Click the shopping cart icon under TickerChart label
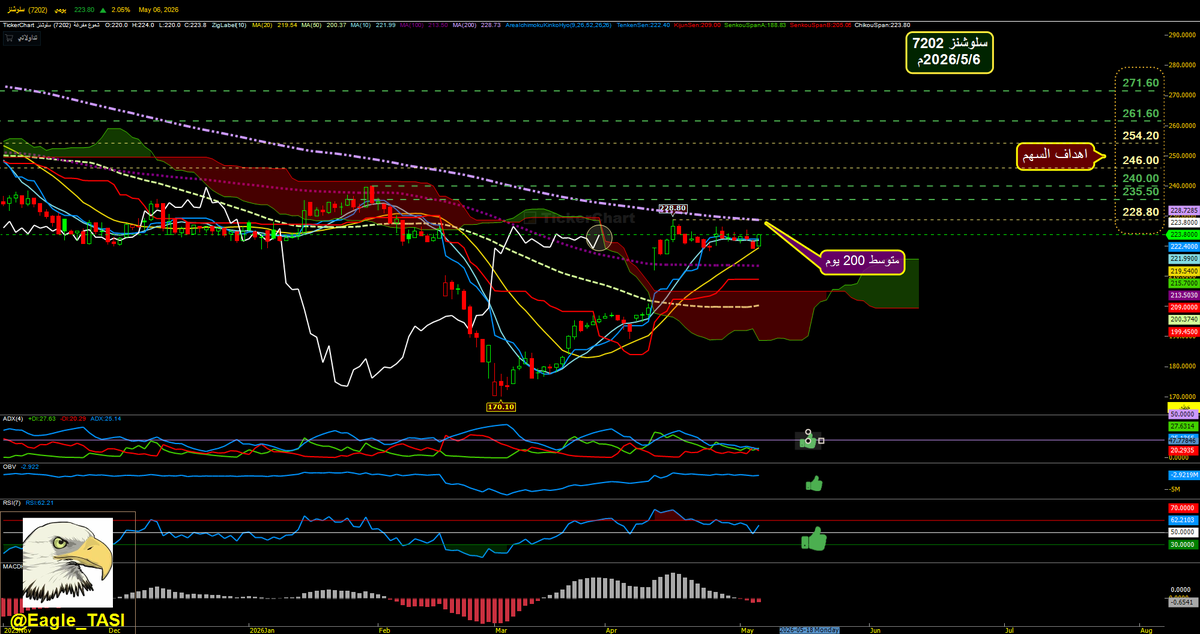The image size is (1200, 634). coord(8,37)
